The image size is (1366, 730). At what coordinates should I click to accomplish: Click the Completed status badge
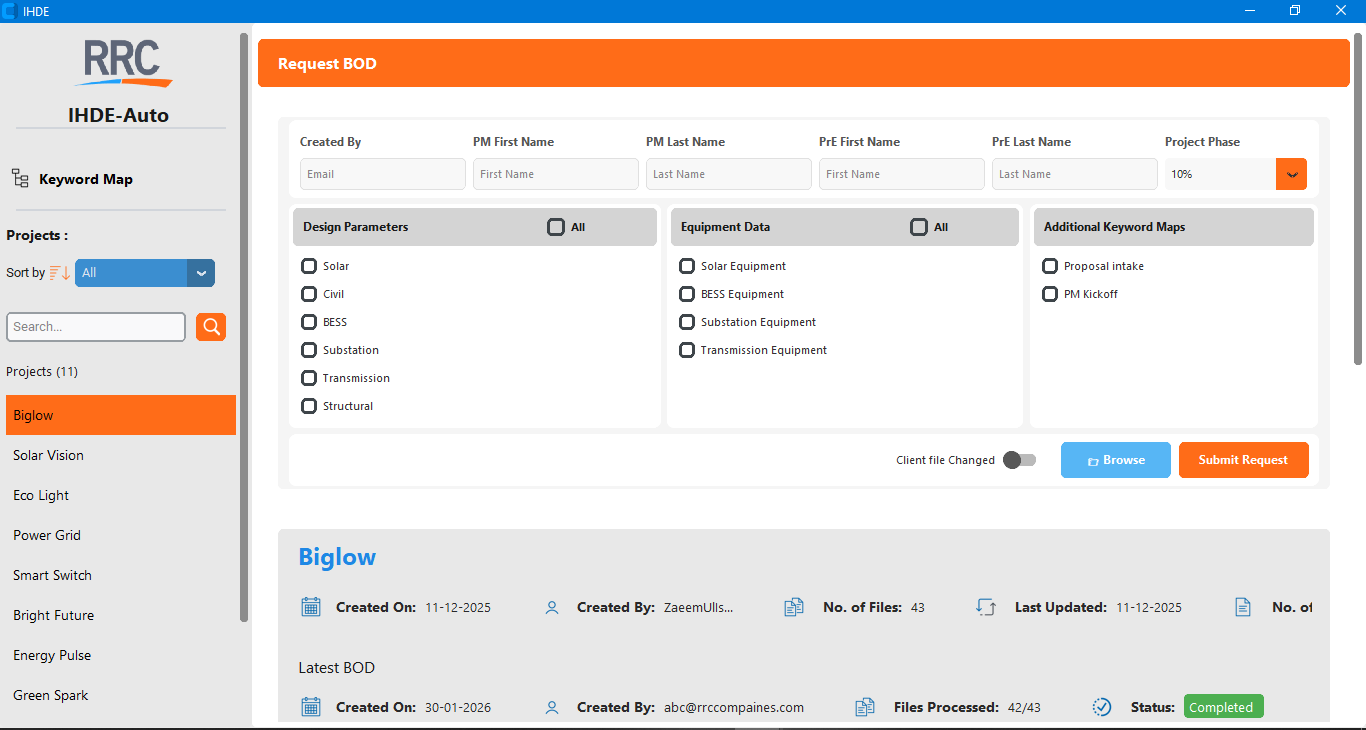[x=1224, y=707]
